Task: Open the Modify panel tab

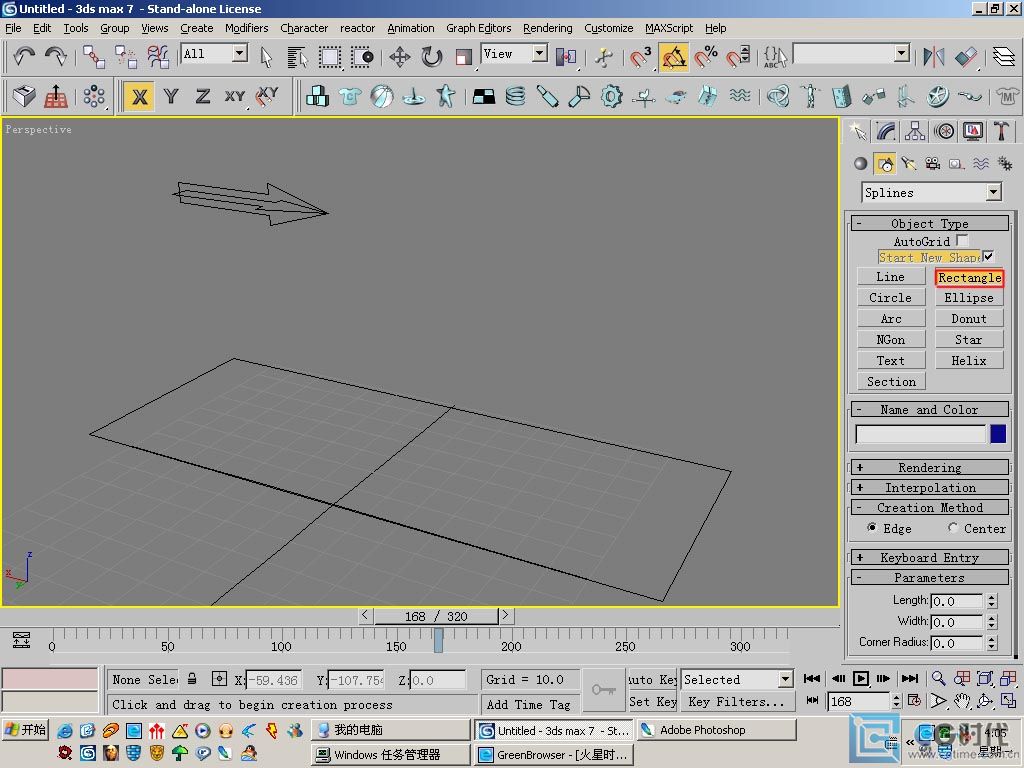Action: coord(886,131)
